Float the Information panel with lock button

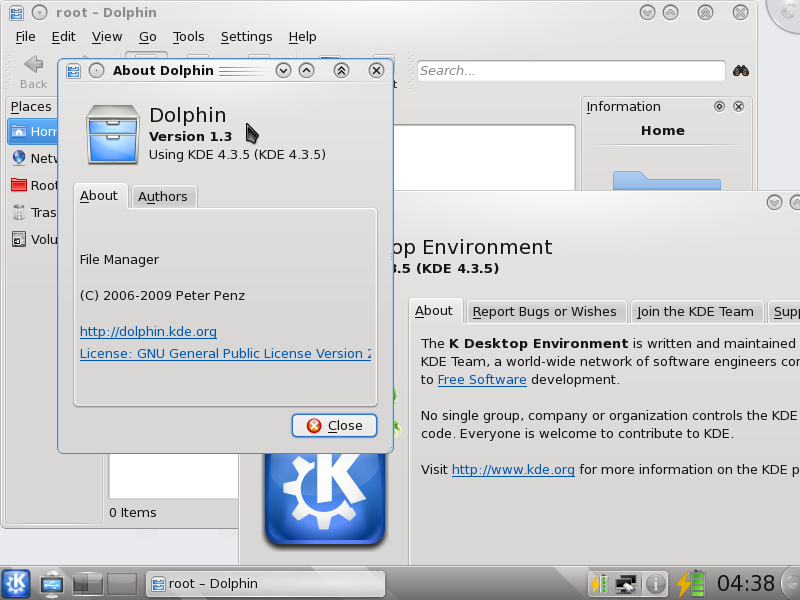pyautogui.click(x=719, y=106)
